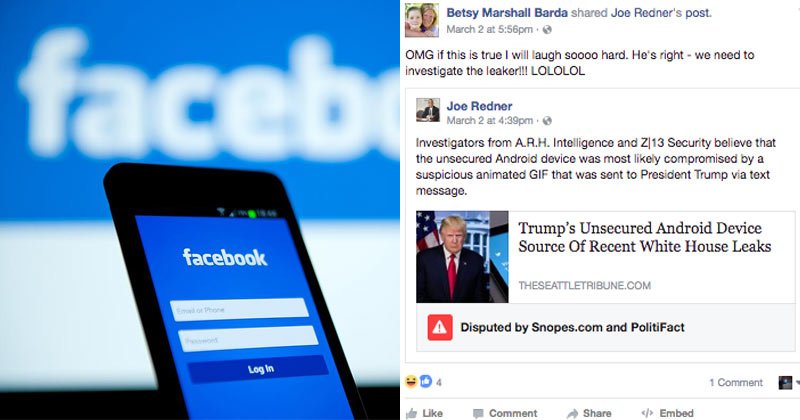Viewport: 800px width, 420px height.
Task: Click the laughing haha reaction emoji
Action: tap(411, 381)
